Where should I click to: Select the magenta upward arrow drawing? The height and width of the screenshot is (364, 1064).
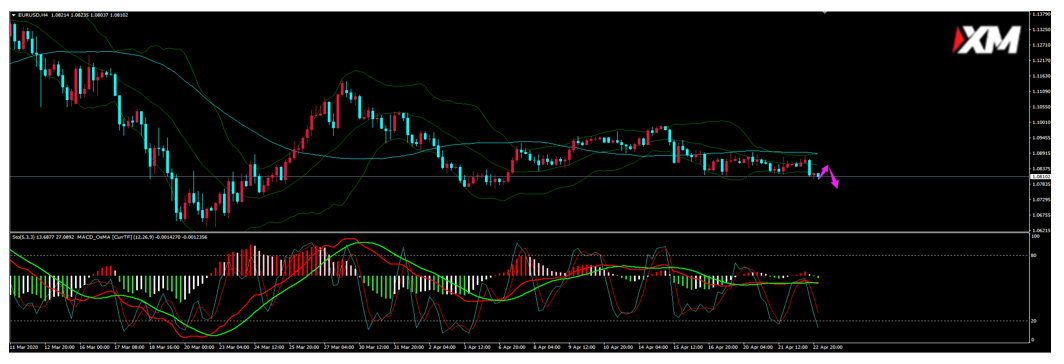click(x=823, y=172)
